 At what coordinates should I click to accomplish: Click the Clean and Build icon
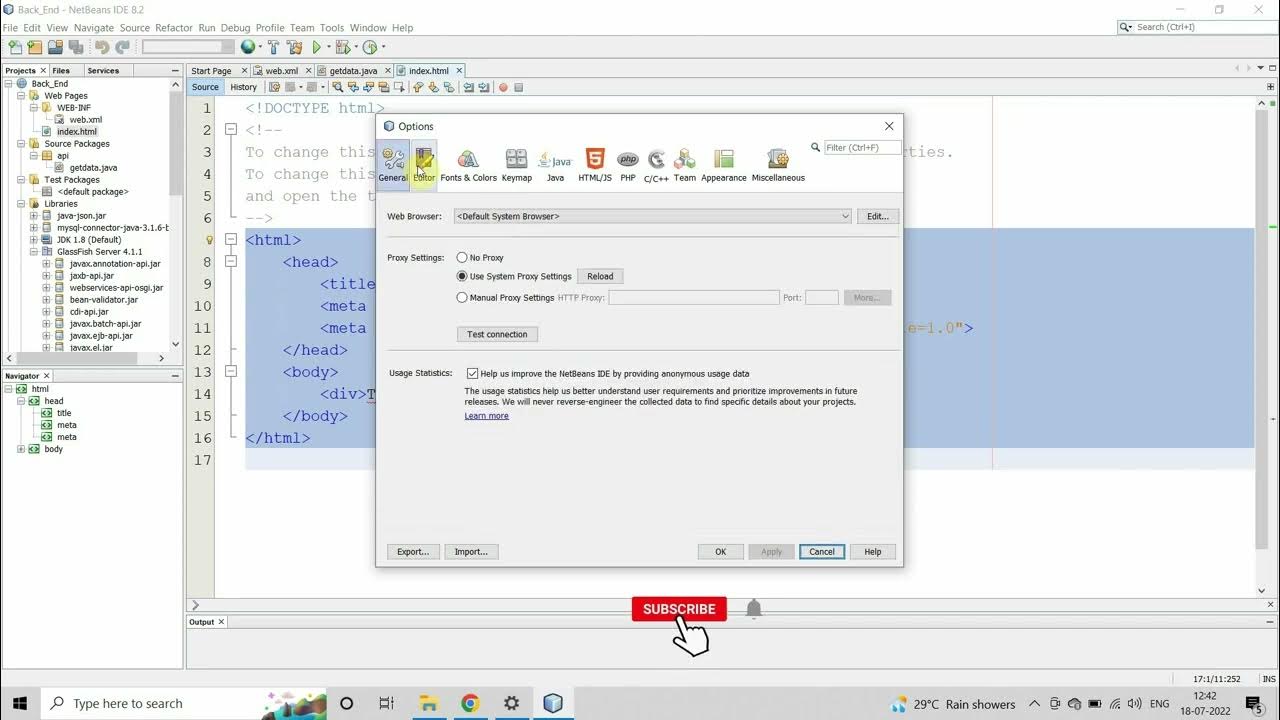[x=295, y=47]
